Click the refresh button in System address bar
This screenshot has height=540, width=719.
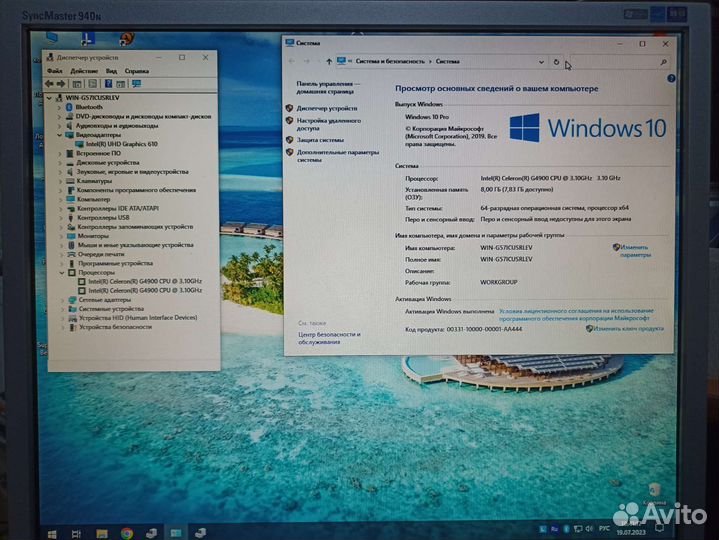(x=556, y=61)
